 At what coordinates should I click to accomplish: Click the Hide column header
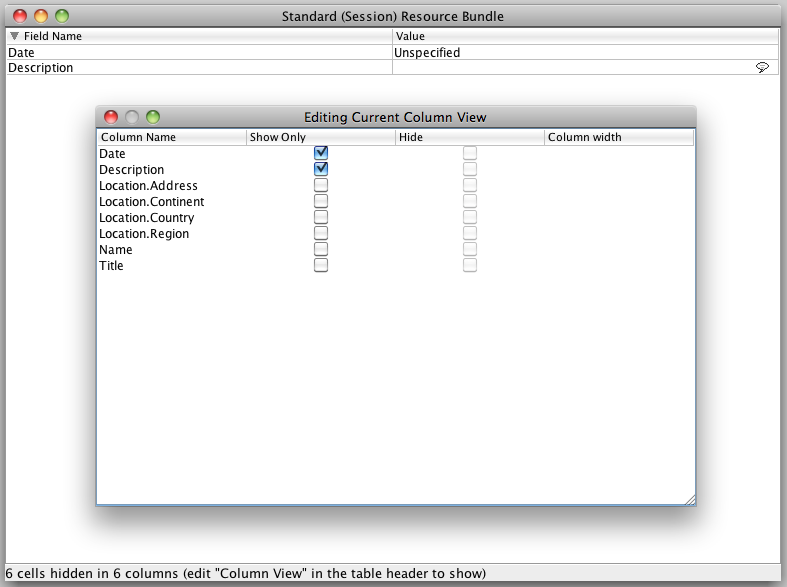pyautogui.click(x=470, y=137)
